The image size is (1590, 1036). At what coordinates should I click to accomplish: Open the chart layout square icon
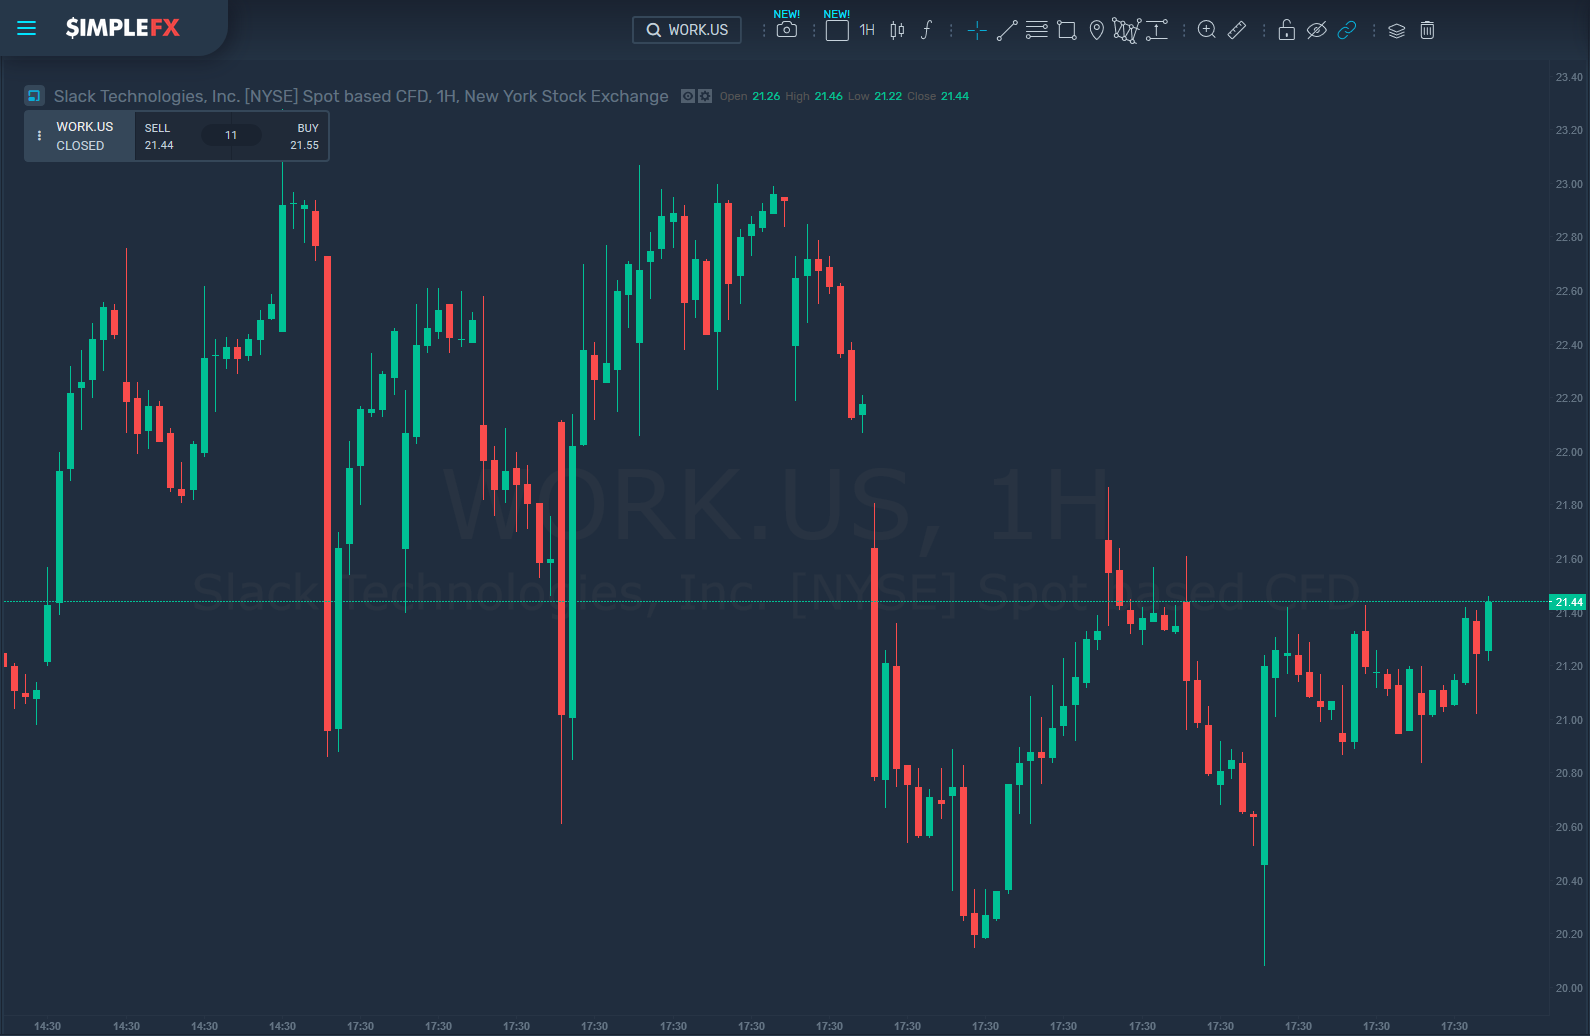837,30
